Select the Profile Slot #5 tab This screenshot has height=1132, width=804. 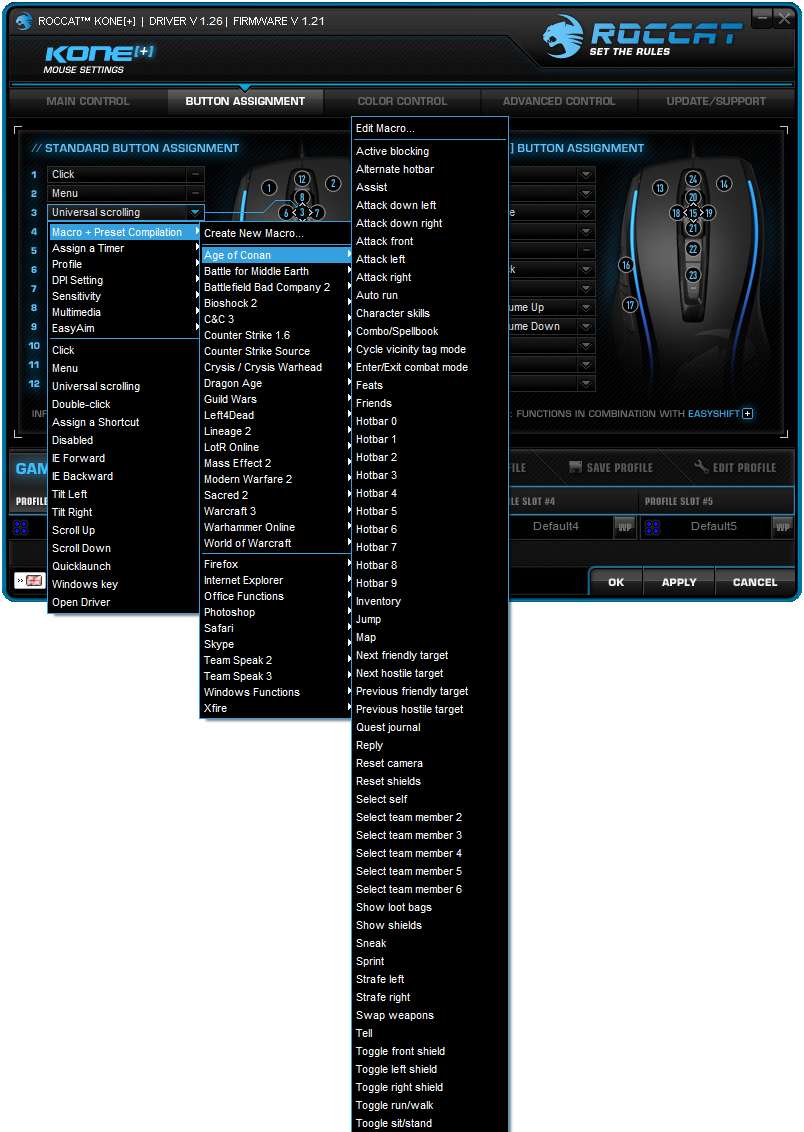(716, 501)
